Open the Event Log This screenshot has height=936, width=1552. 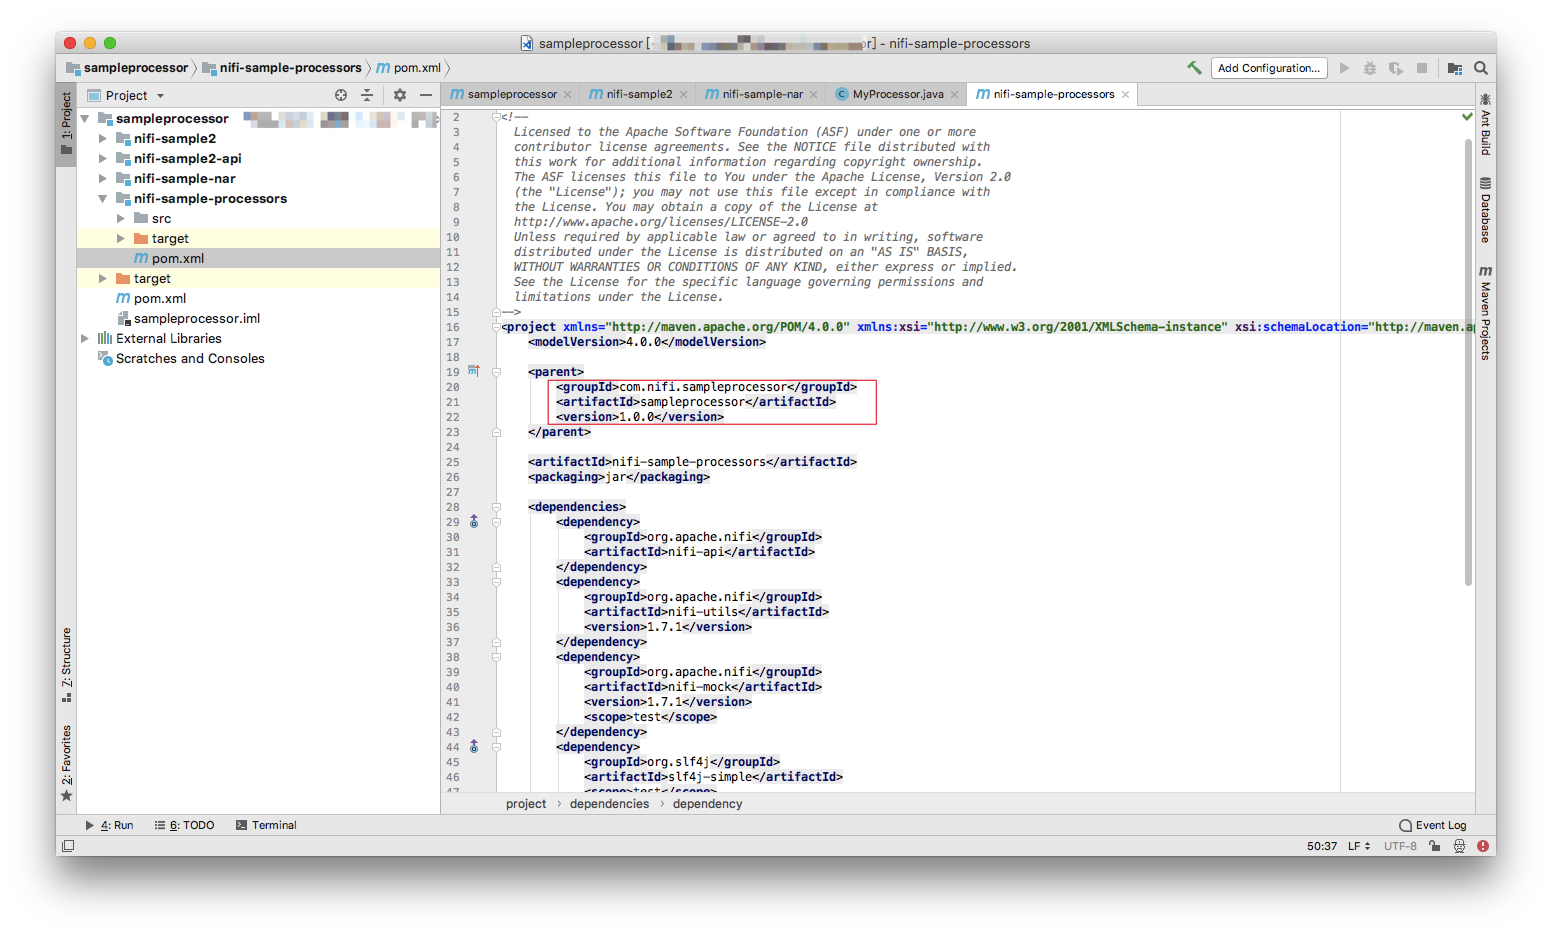pyautogui.click(x=1433, y=825)
